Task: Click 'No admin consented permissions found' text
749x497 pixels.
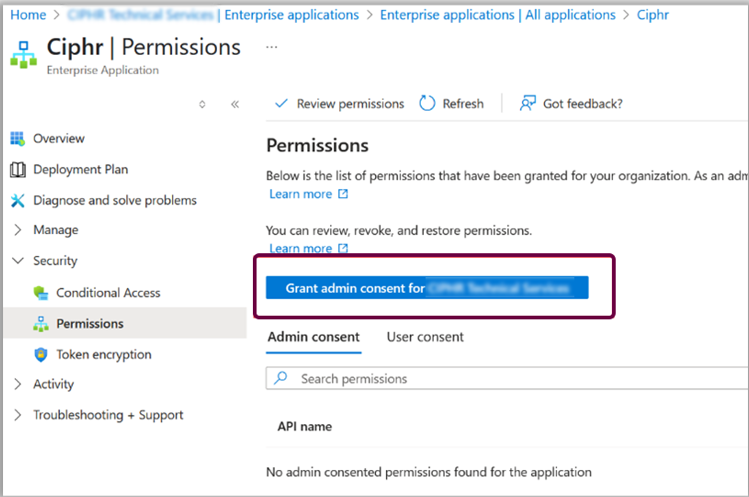Action: (x=428, y=472)
